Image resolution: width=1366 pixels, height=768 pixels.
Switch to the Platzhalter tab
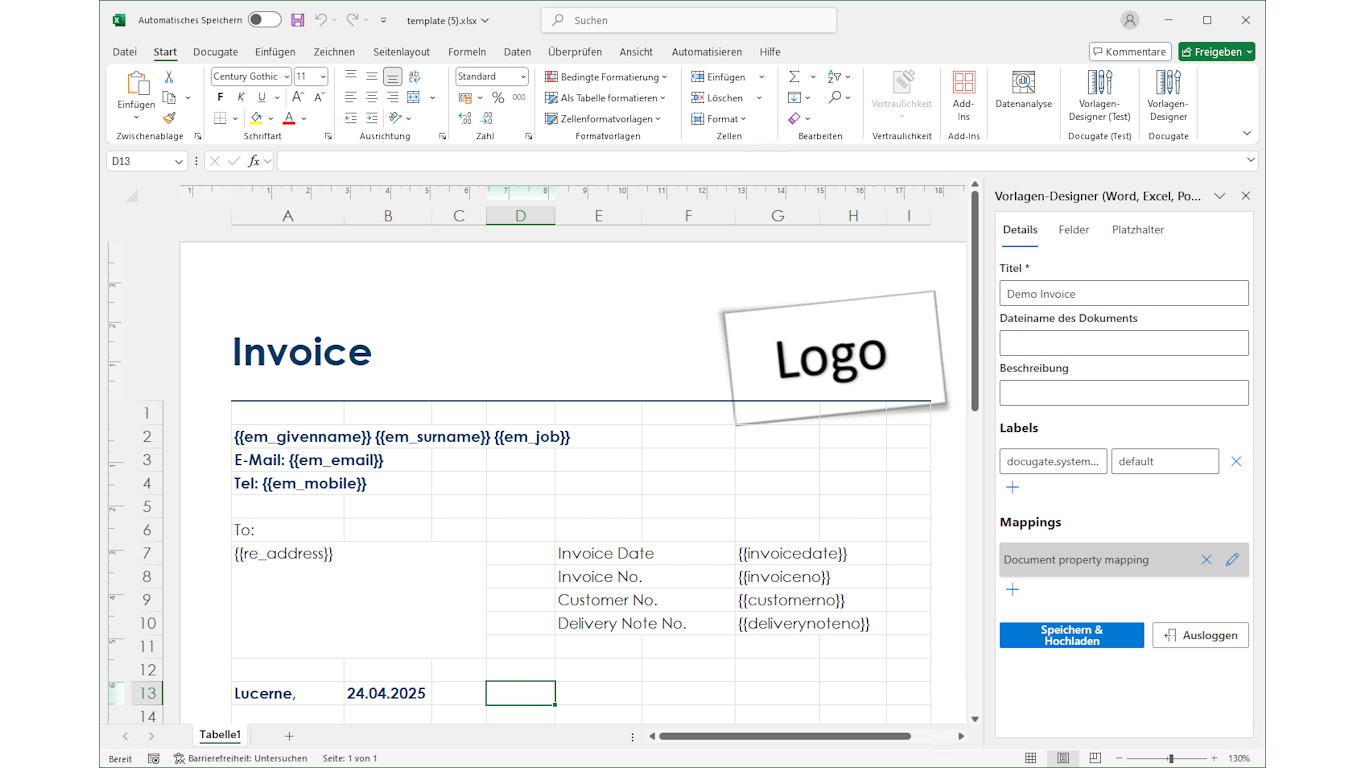pyautogui.click(x=1138, y=230)
